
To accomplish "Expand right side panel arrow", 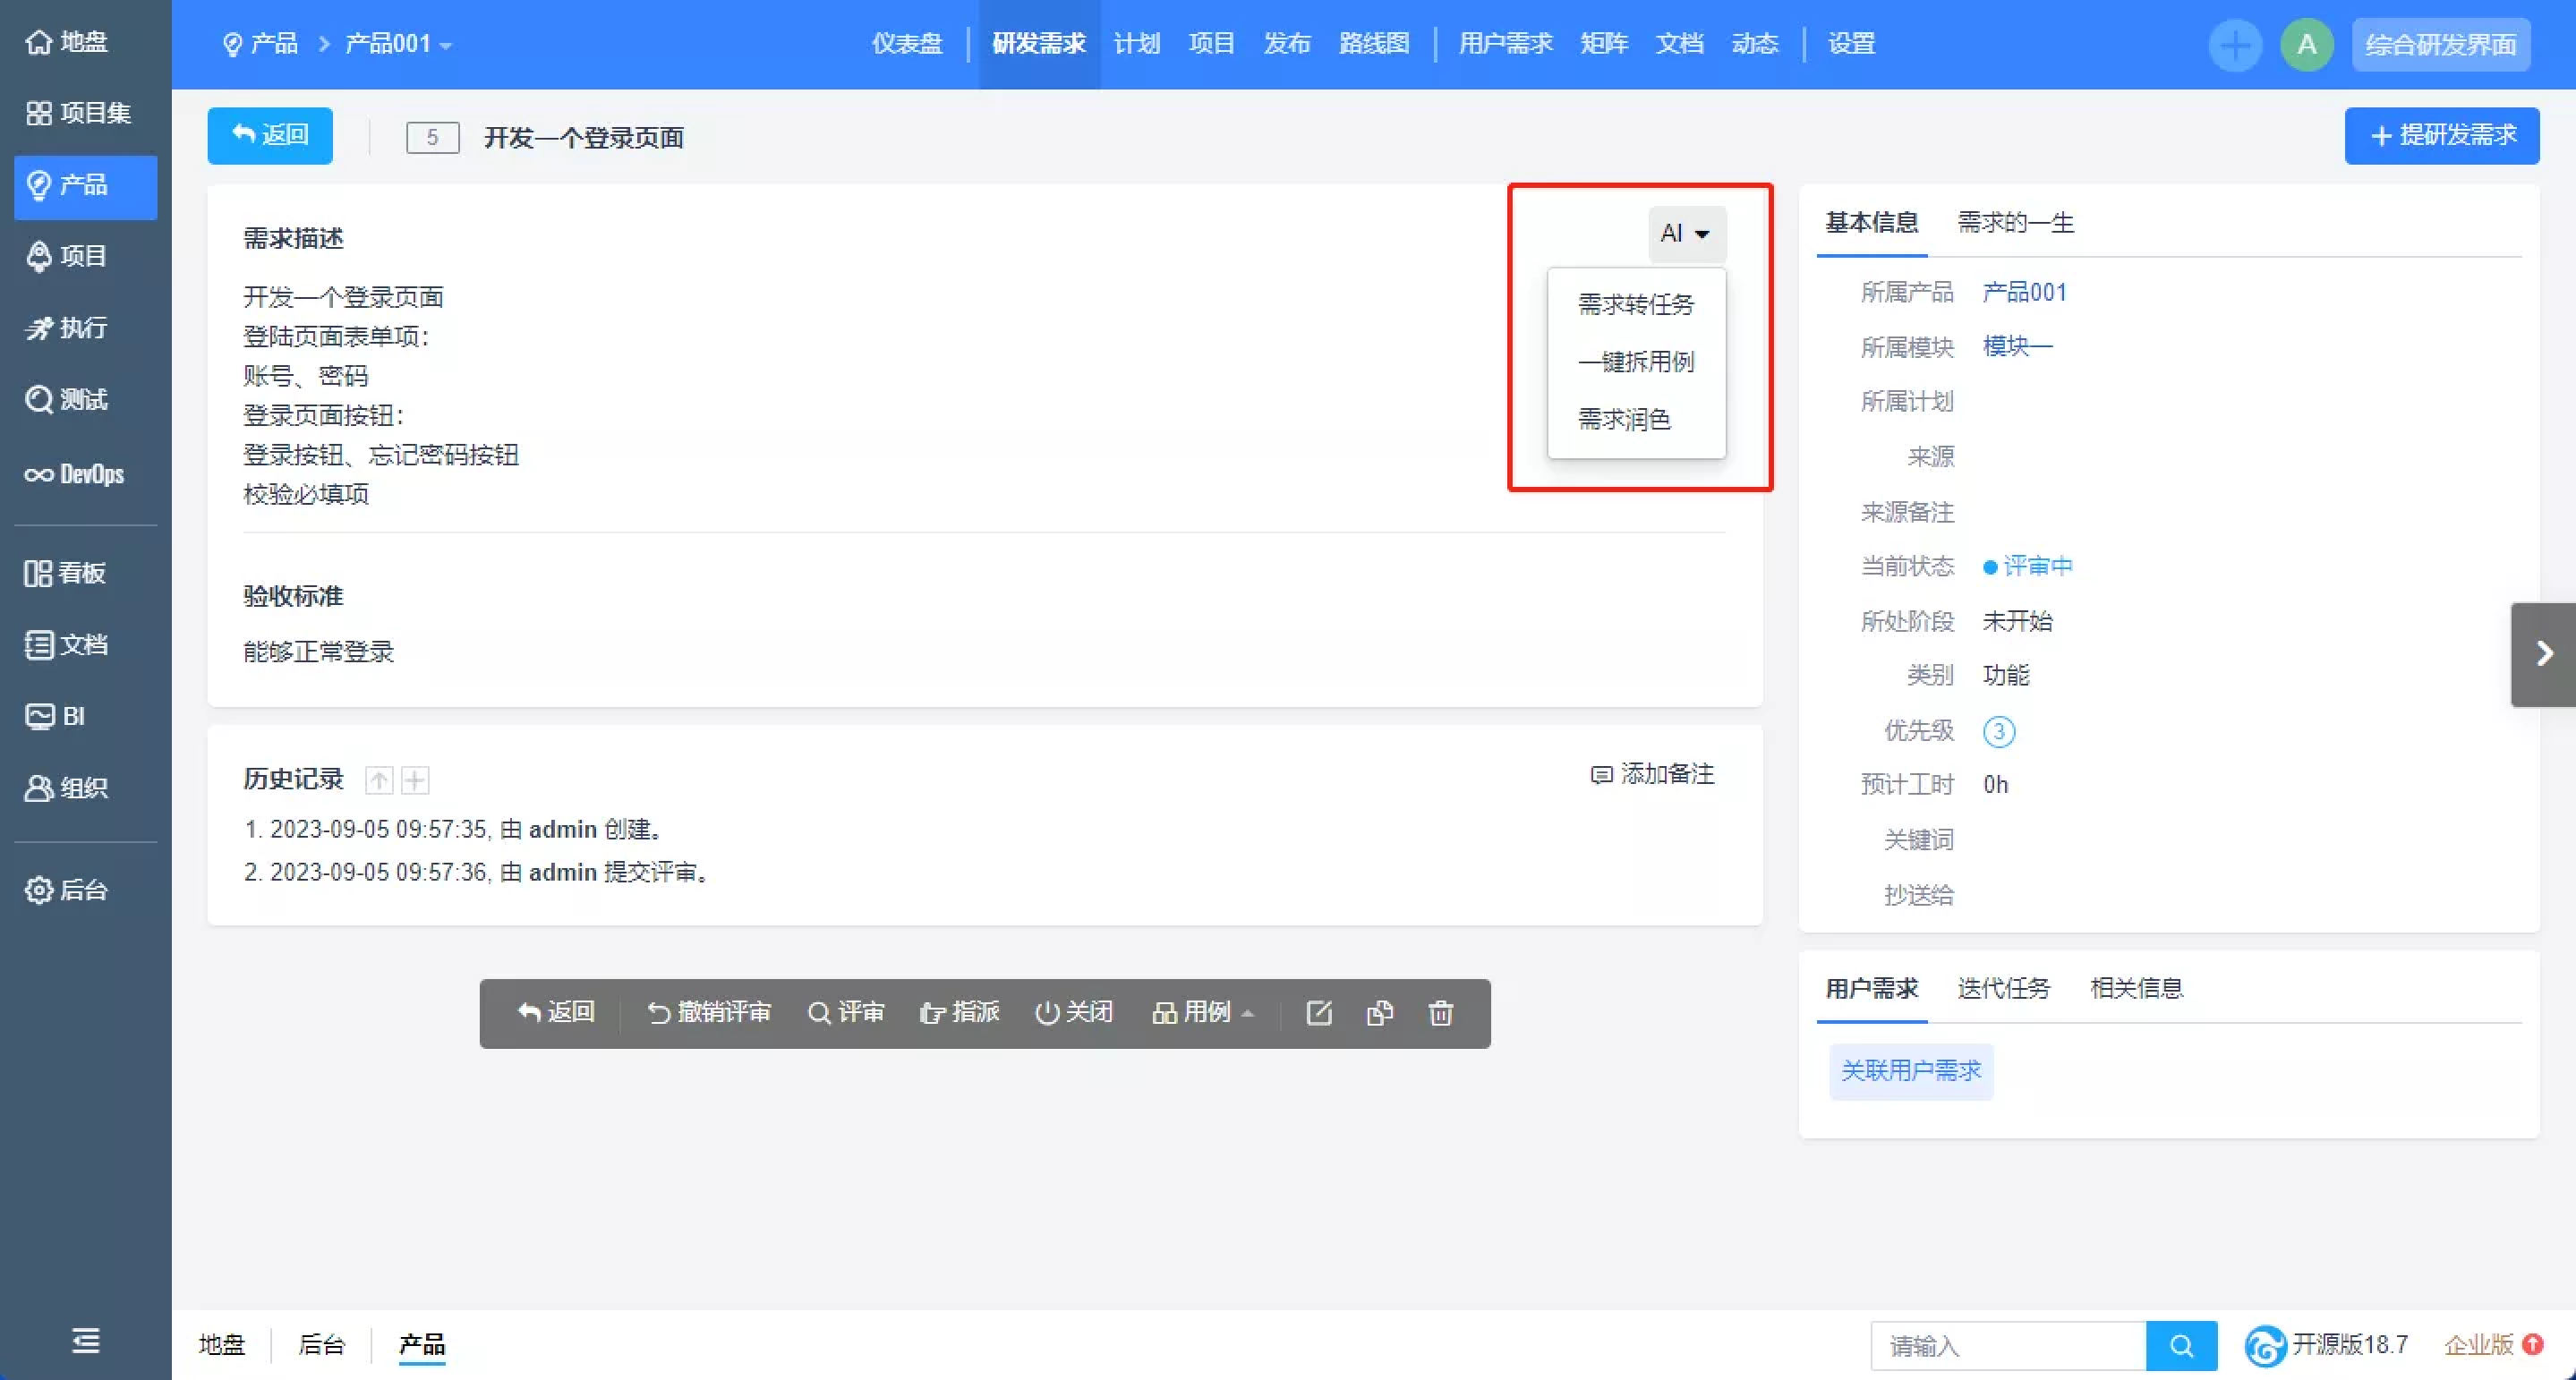I will (2544, 654).
